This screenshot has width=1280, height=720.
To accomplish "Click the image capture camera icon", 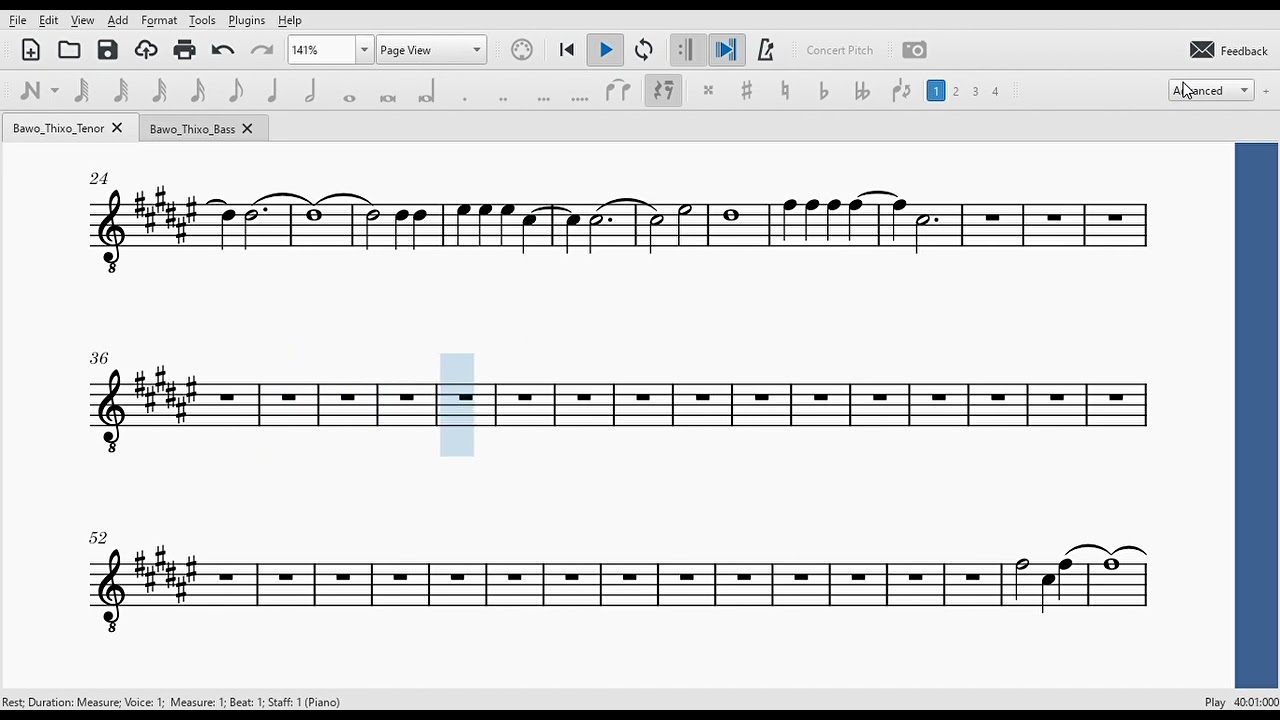I will [914, 50].
